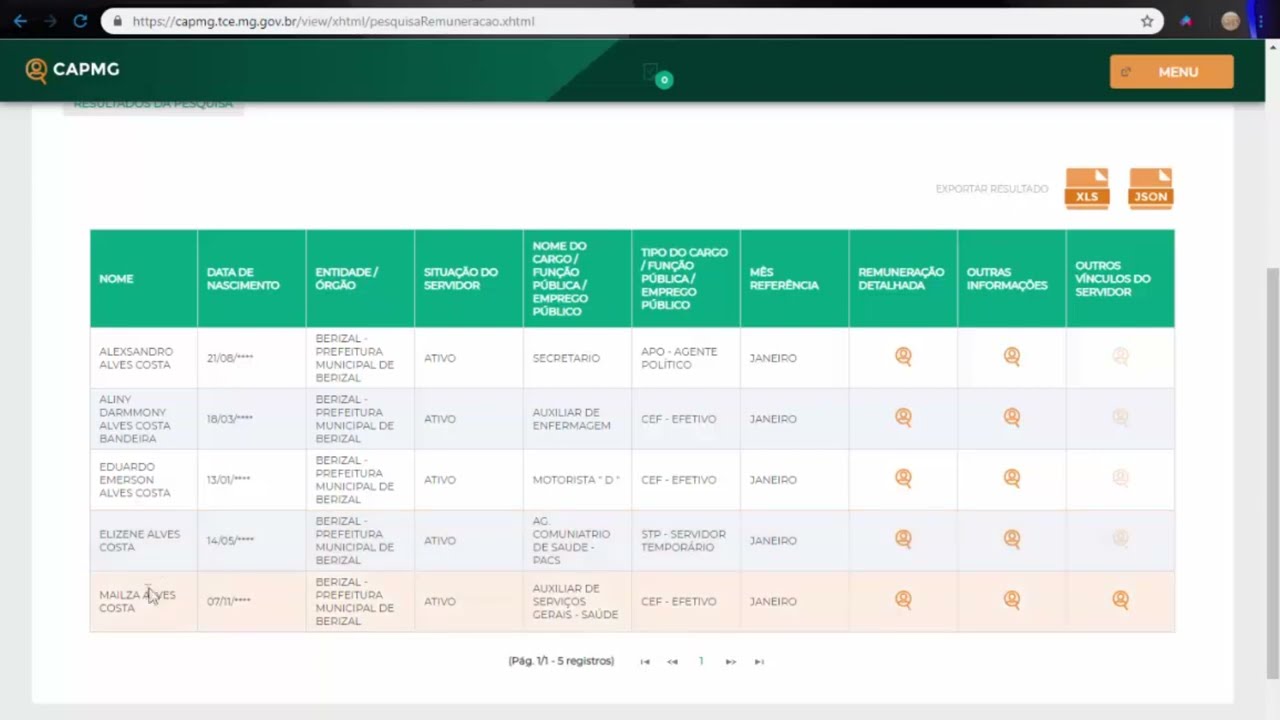Image resolution: width=1280 pixels, height=720 pixels.
Task: View other information for Alexsandro Alves Costa
Action: pos(1012,356)
